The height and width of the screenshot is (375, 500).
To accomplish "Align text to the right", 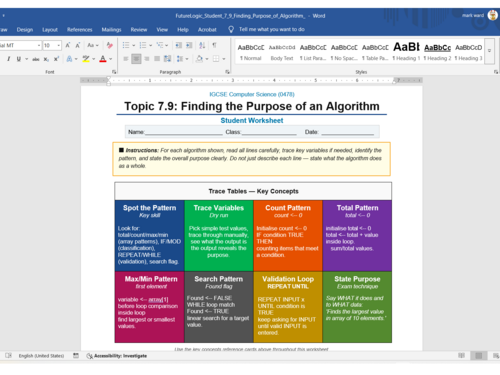I will coord(147,59).
